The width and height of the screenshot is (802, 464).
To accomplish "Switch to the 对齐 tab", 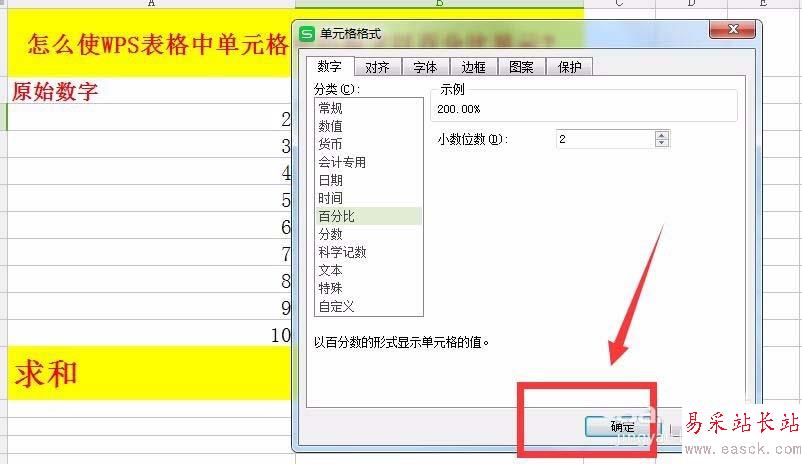I will pos(377,67).
